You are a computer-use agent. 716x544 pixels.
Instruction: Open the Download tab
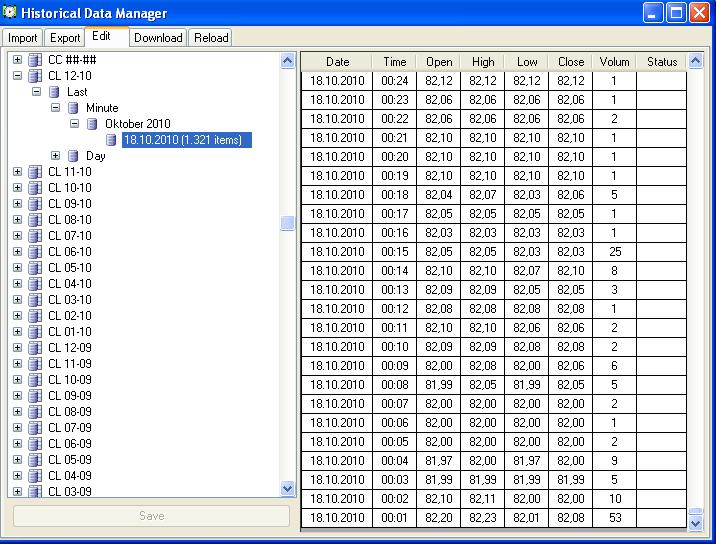[158, 37]
